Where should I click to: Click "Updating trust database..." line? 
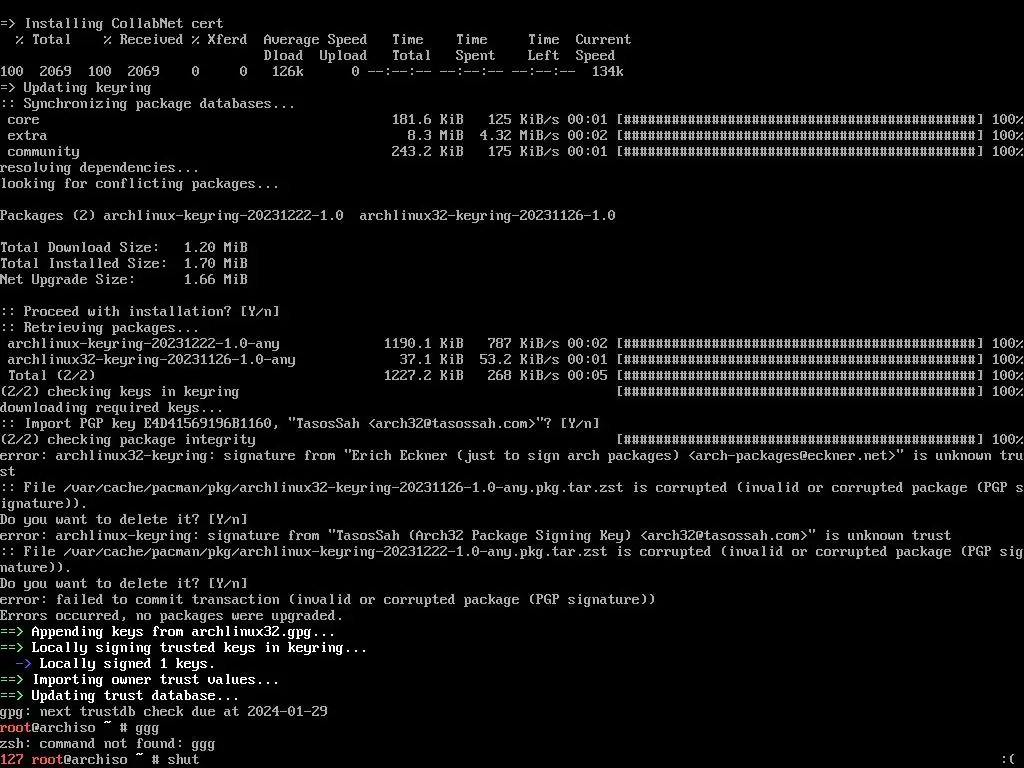coord(120,696)
